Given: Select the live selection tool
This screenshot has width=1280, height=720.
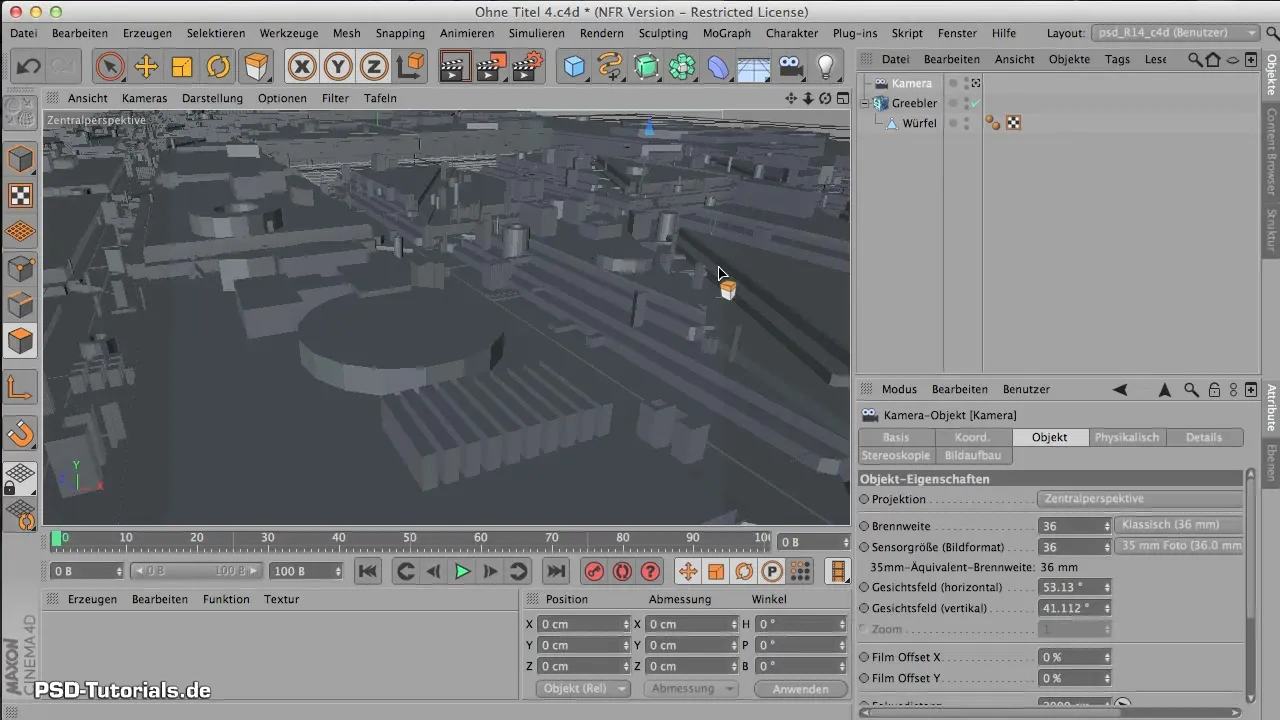Looking at the screenshot, I should tap(110, 67).
